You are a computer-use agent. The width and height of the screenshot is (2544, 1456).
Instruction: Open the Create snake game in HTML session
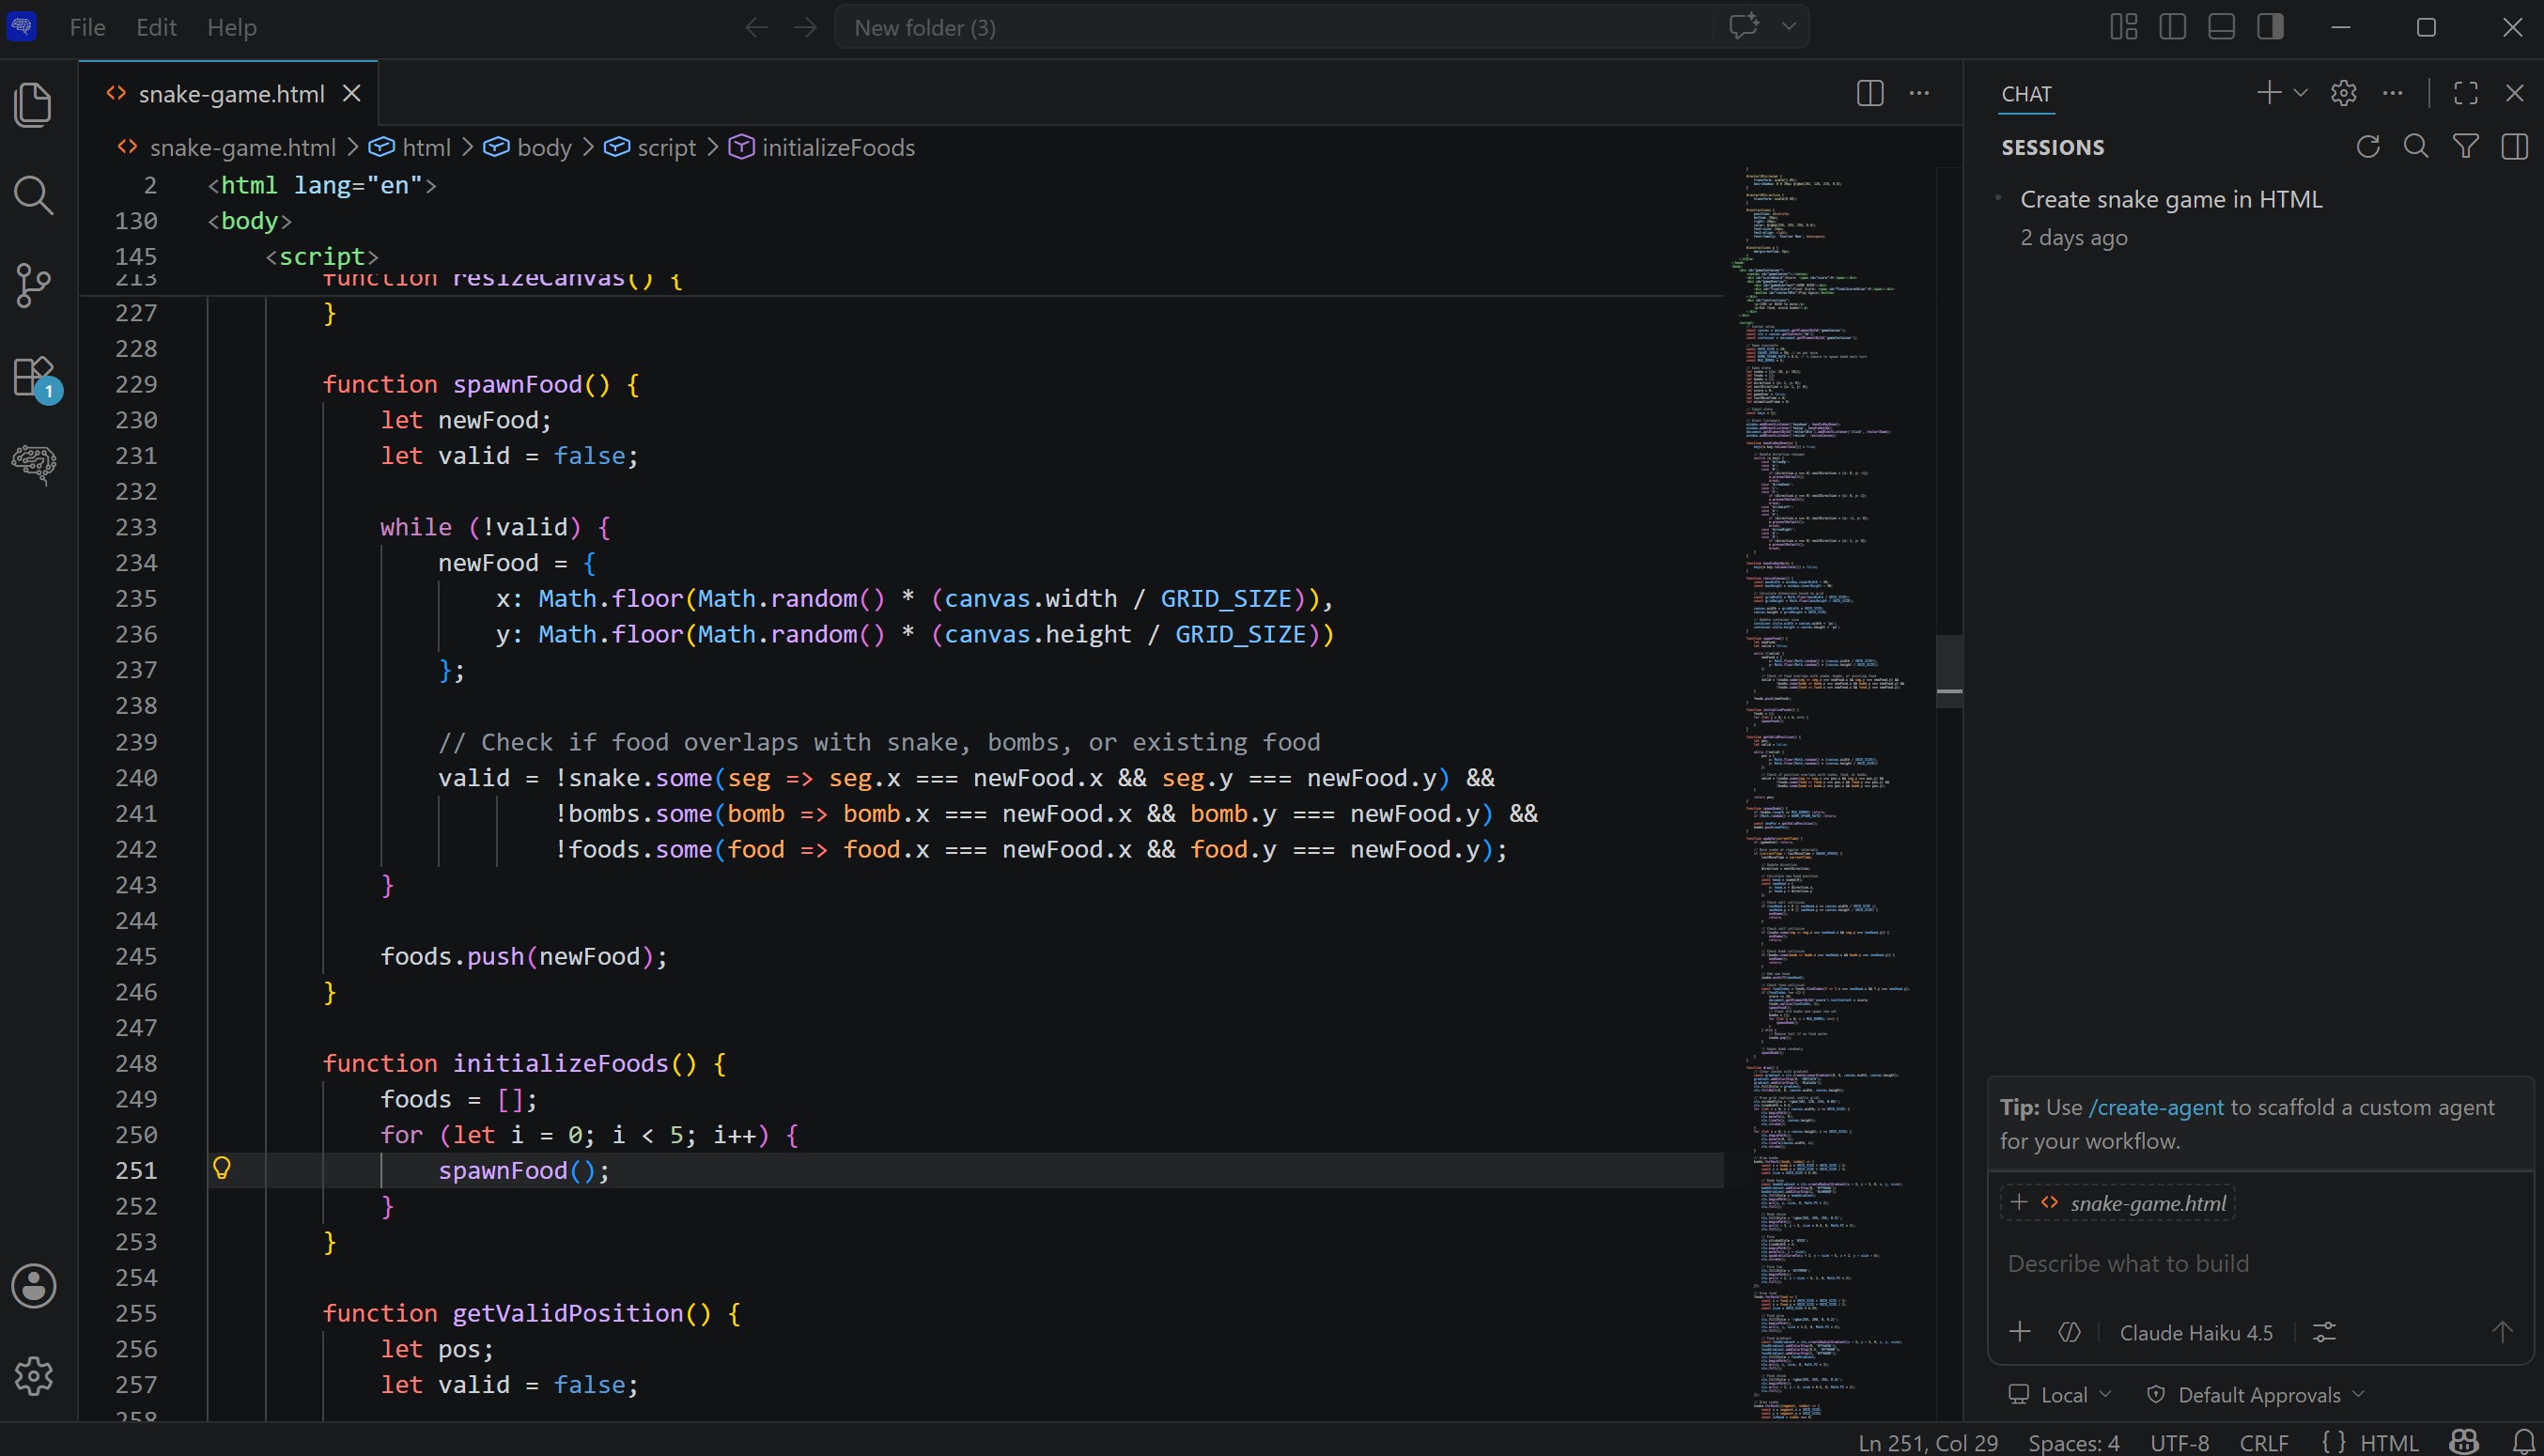[x=2262, y=217]
